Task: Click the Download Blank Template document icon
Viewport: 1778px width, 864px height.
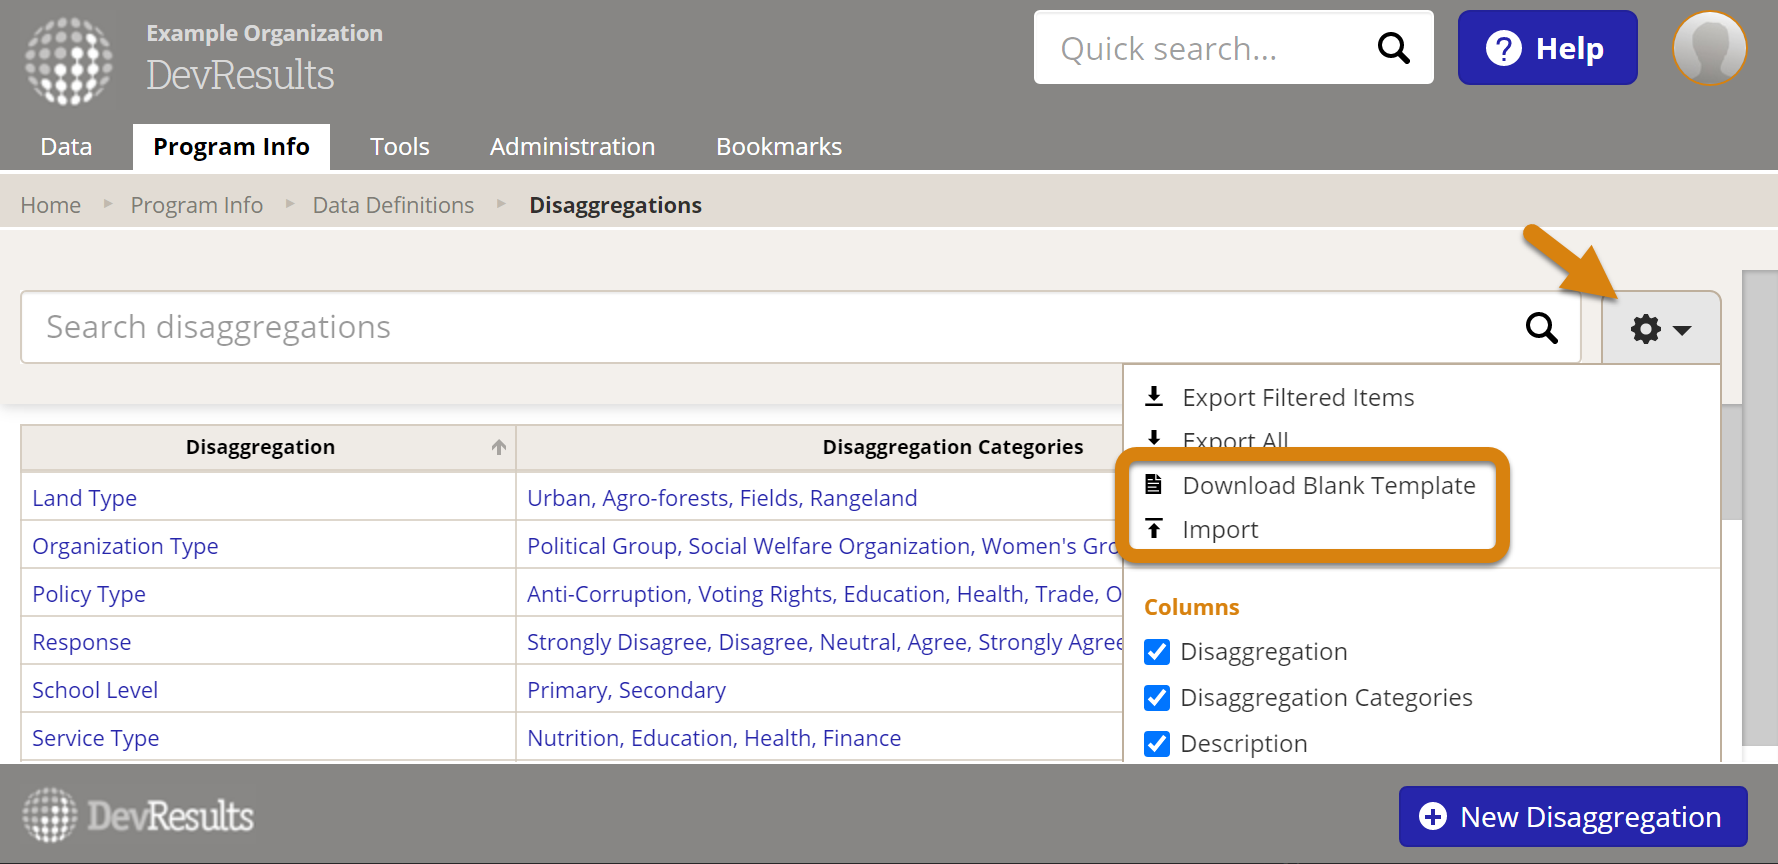Action: click(x=1154, y=485)
